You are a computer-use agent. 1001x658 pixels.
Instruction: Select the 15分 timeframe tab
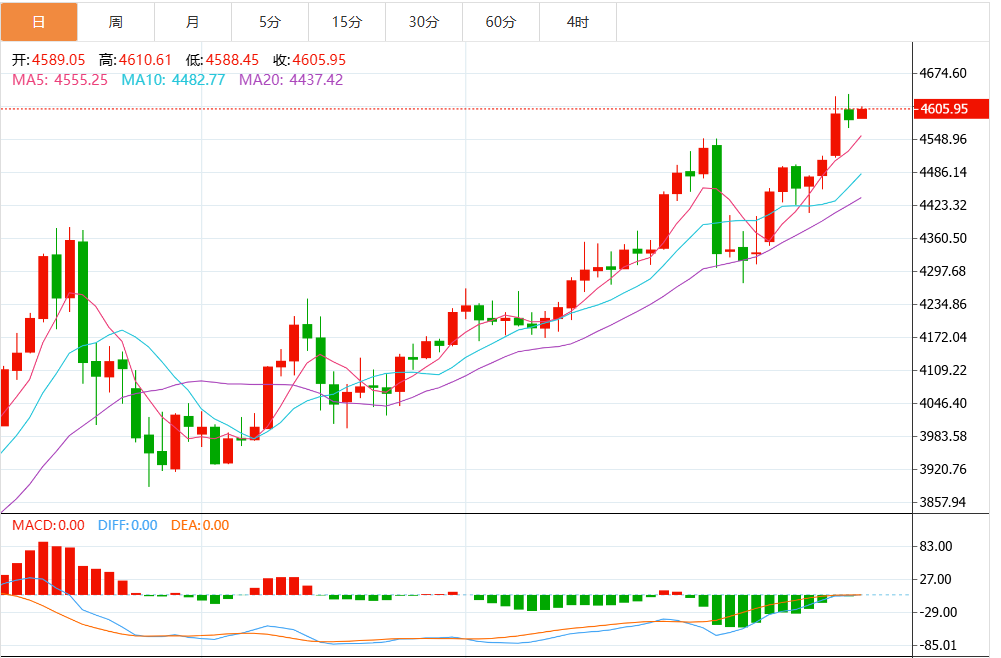(347, 21)
